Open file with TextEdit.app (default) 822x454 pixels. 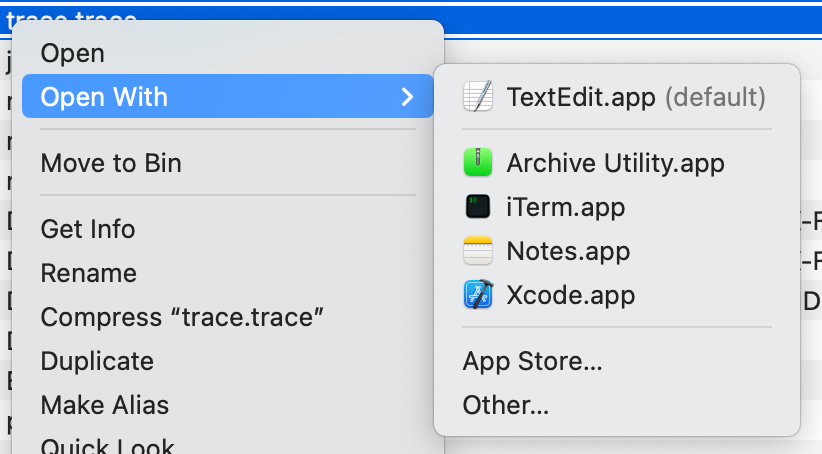click(636, 97)
